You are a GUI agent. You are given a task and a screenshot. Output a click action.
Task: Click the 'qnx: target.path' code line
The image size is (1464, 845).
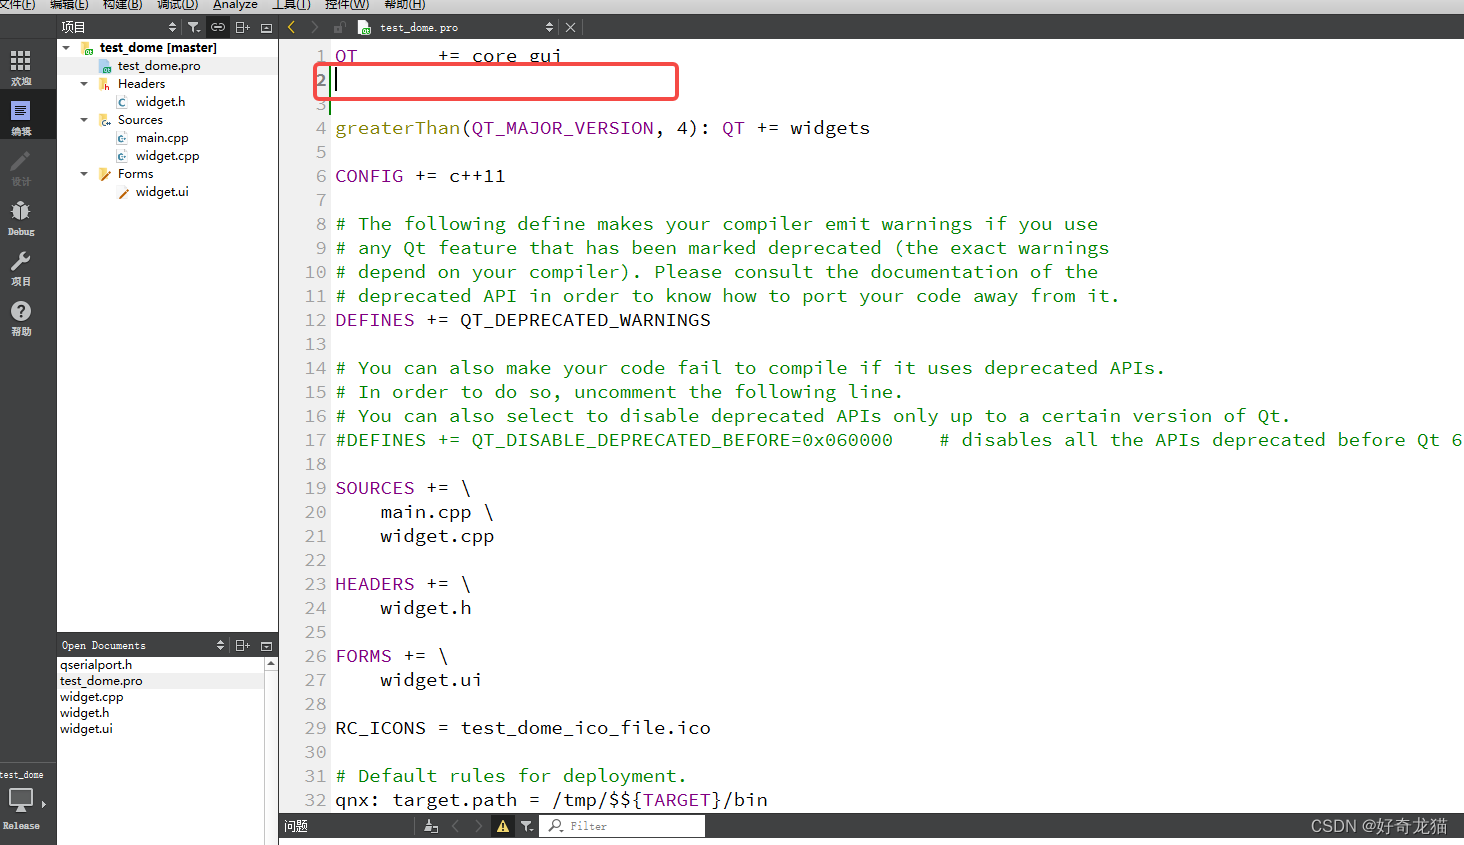click(x=551, y=800)
